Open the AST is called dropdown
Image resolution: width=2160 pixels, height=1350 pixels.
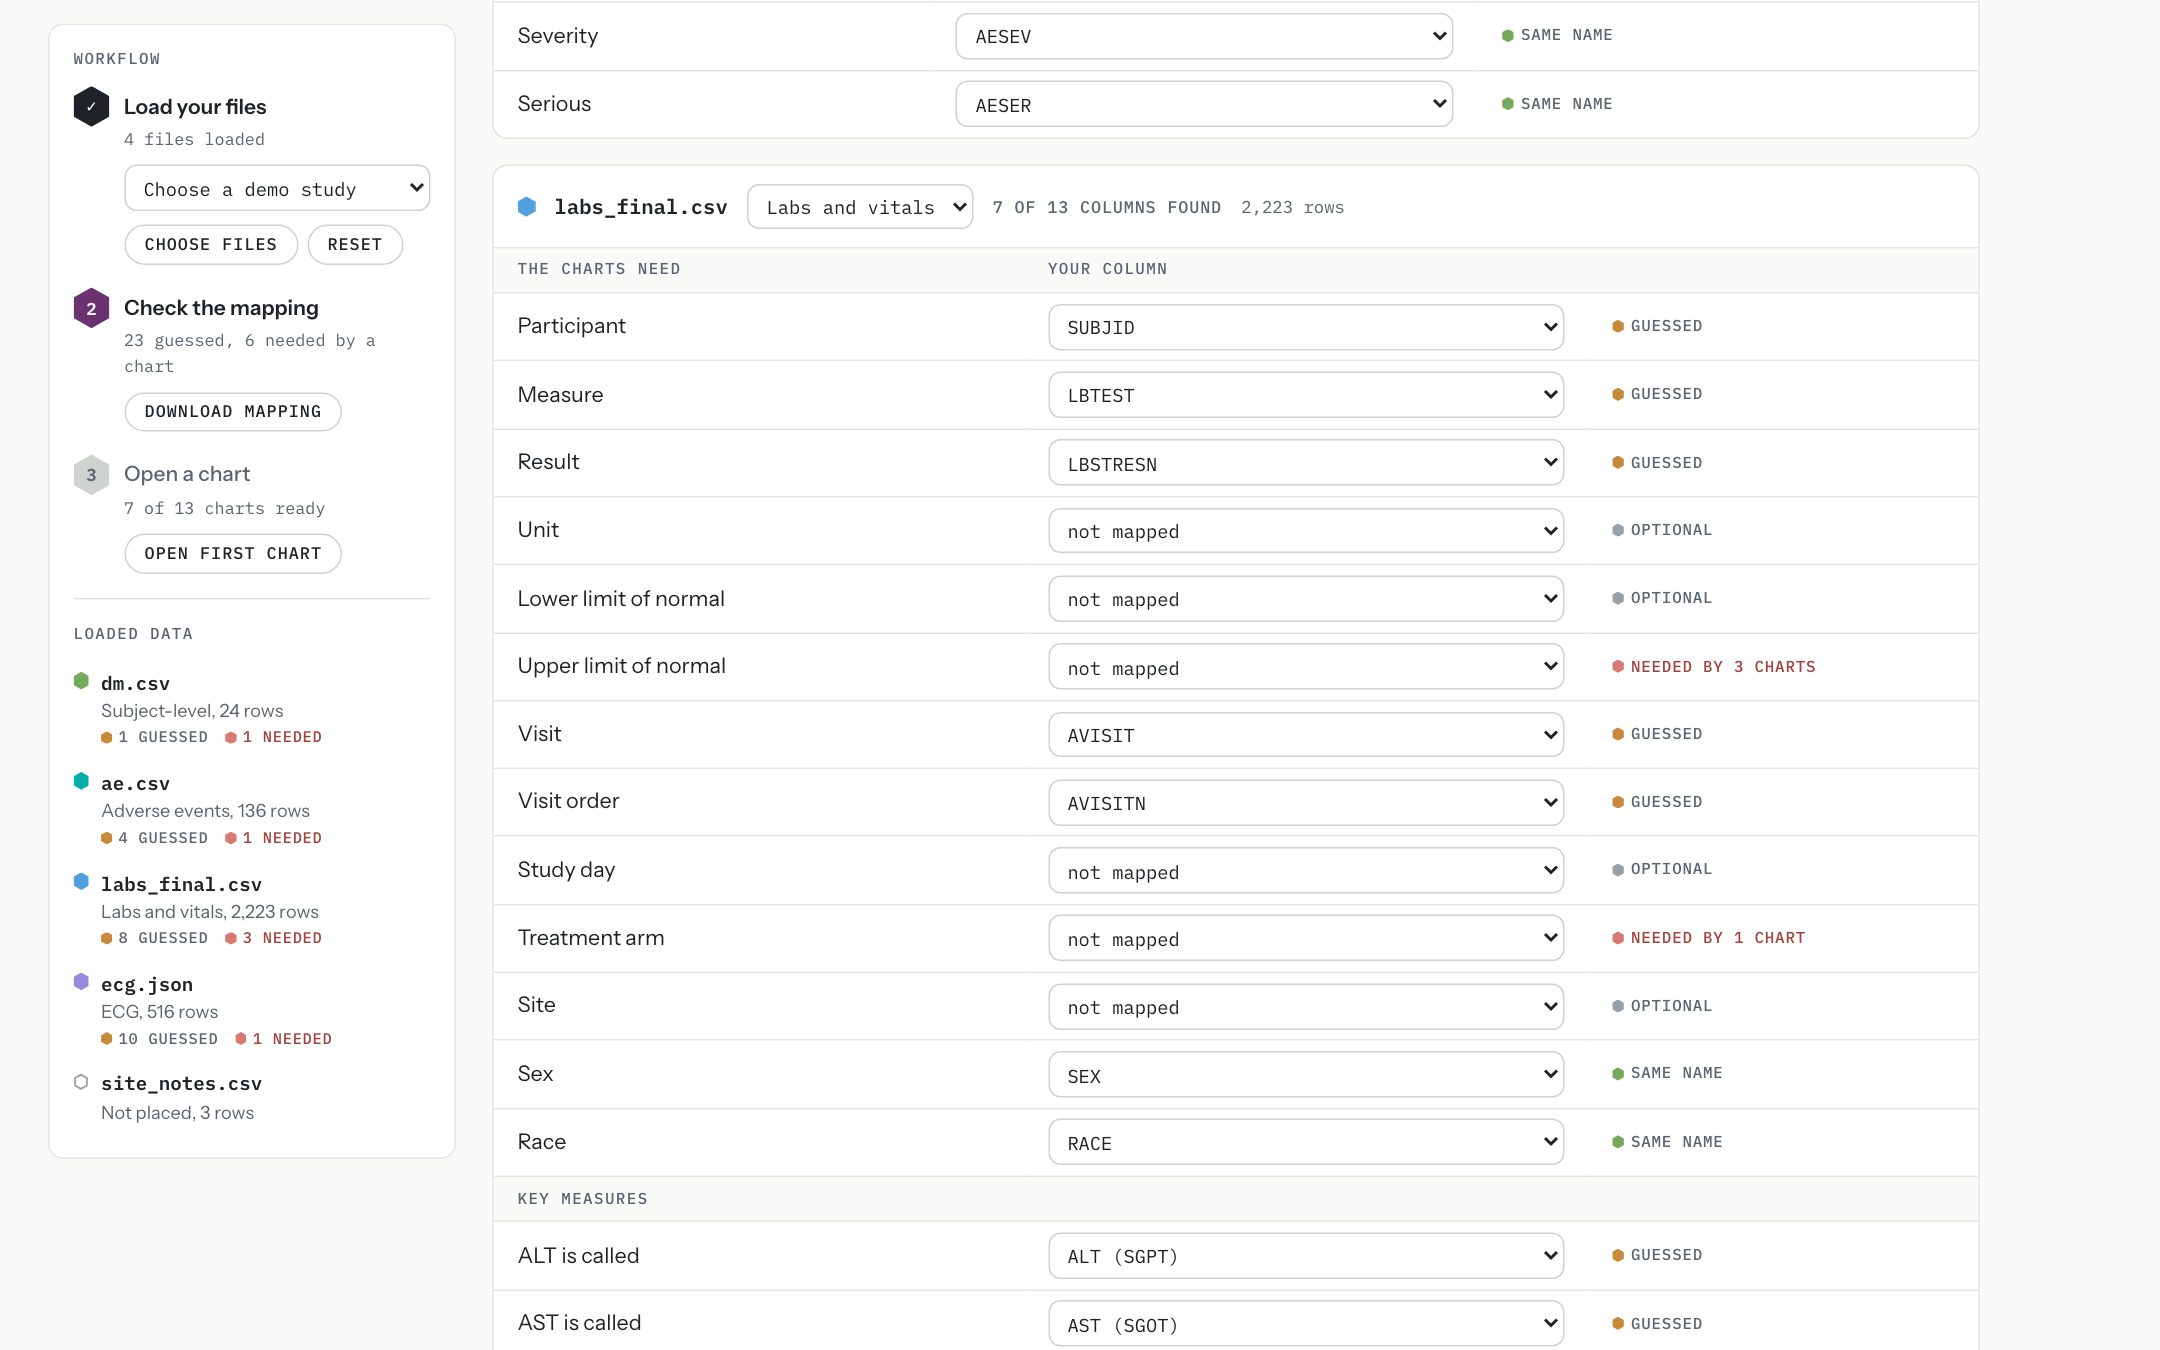pyautogui.click(x=1306, y=1324)
